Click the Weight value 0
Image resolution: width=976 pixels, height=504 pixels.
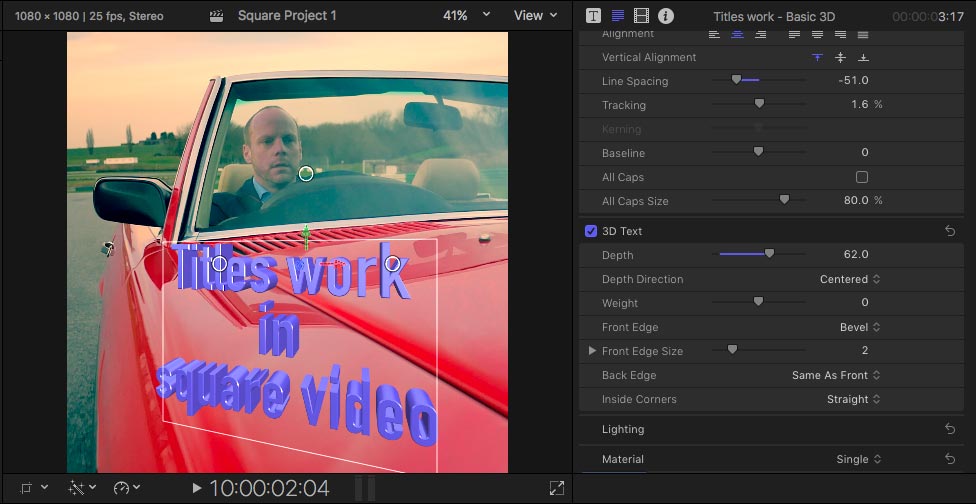[865, 302]
